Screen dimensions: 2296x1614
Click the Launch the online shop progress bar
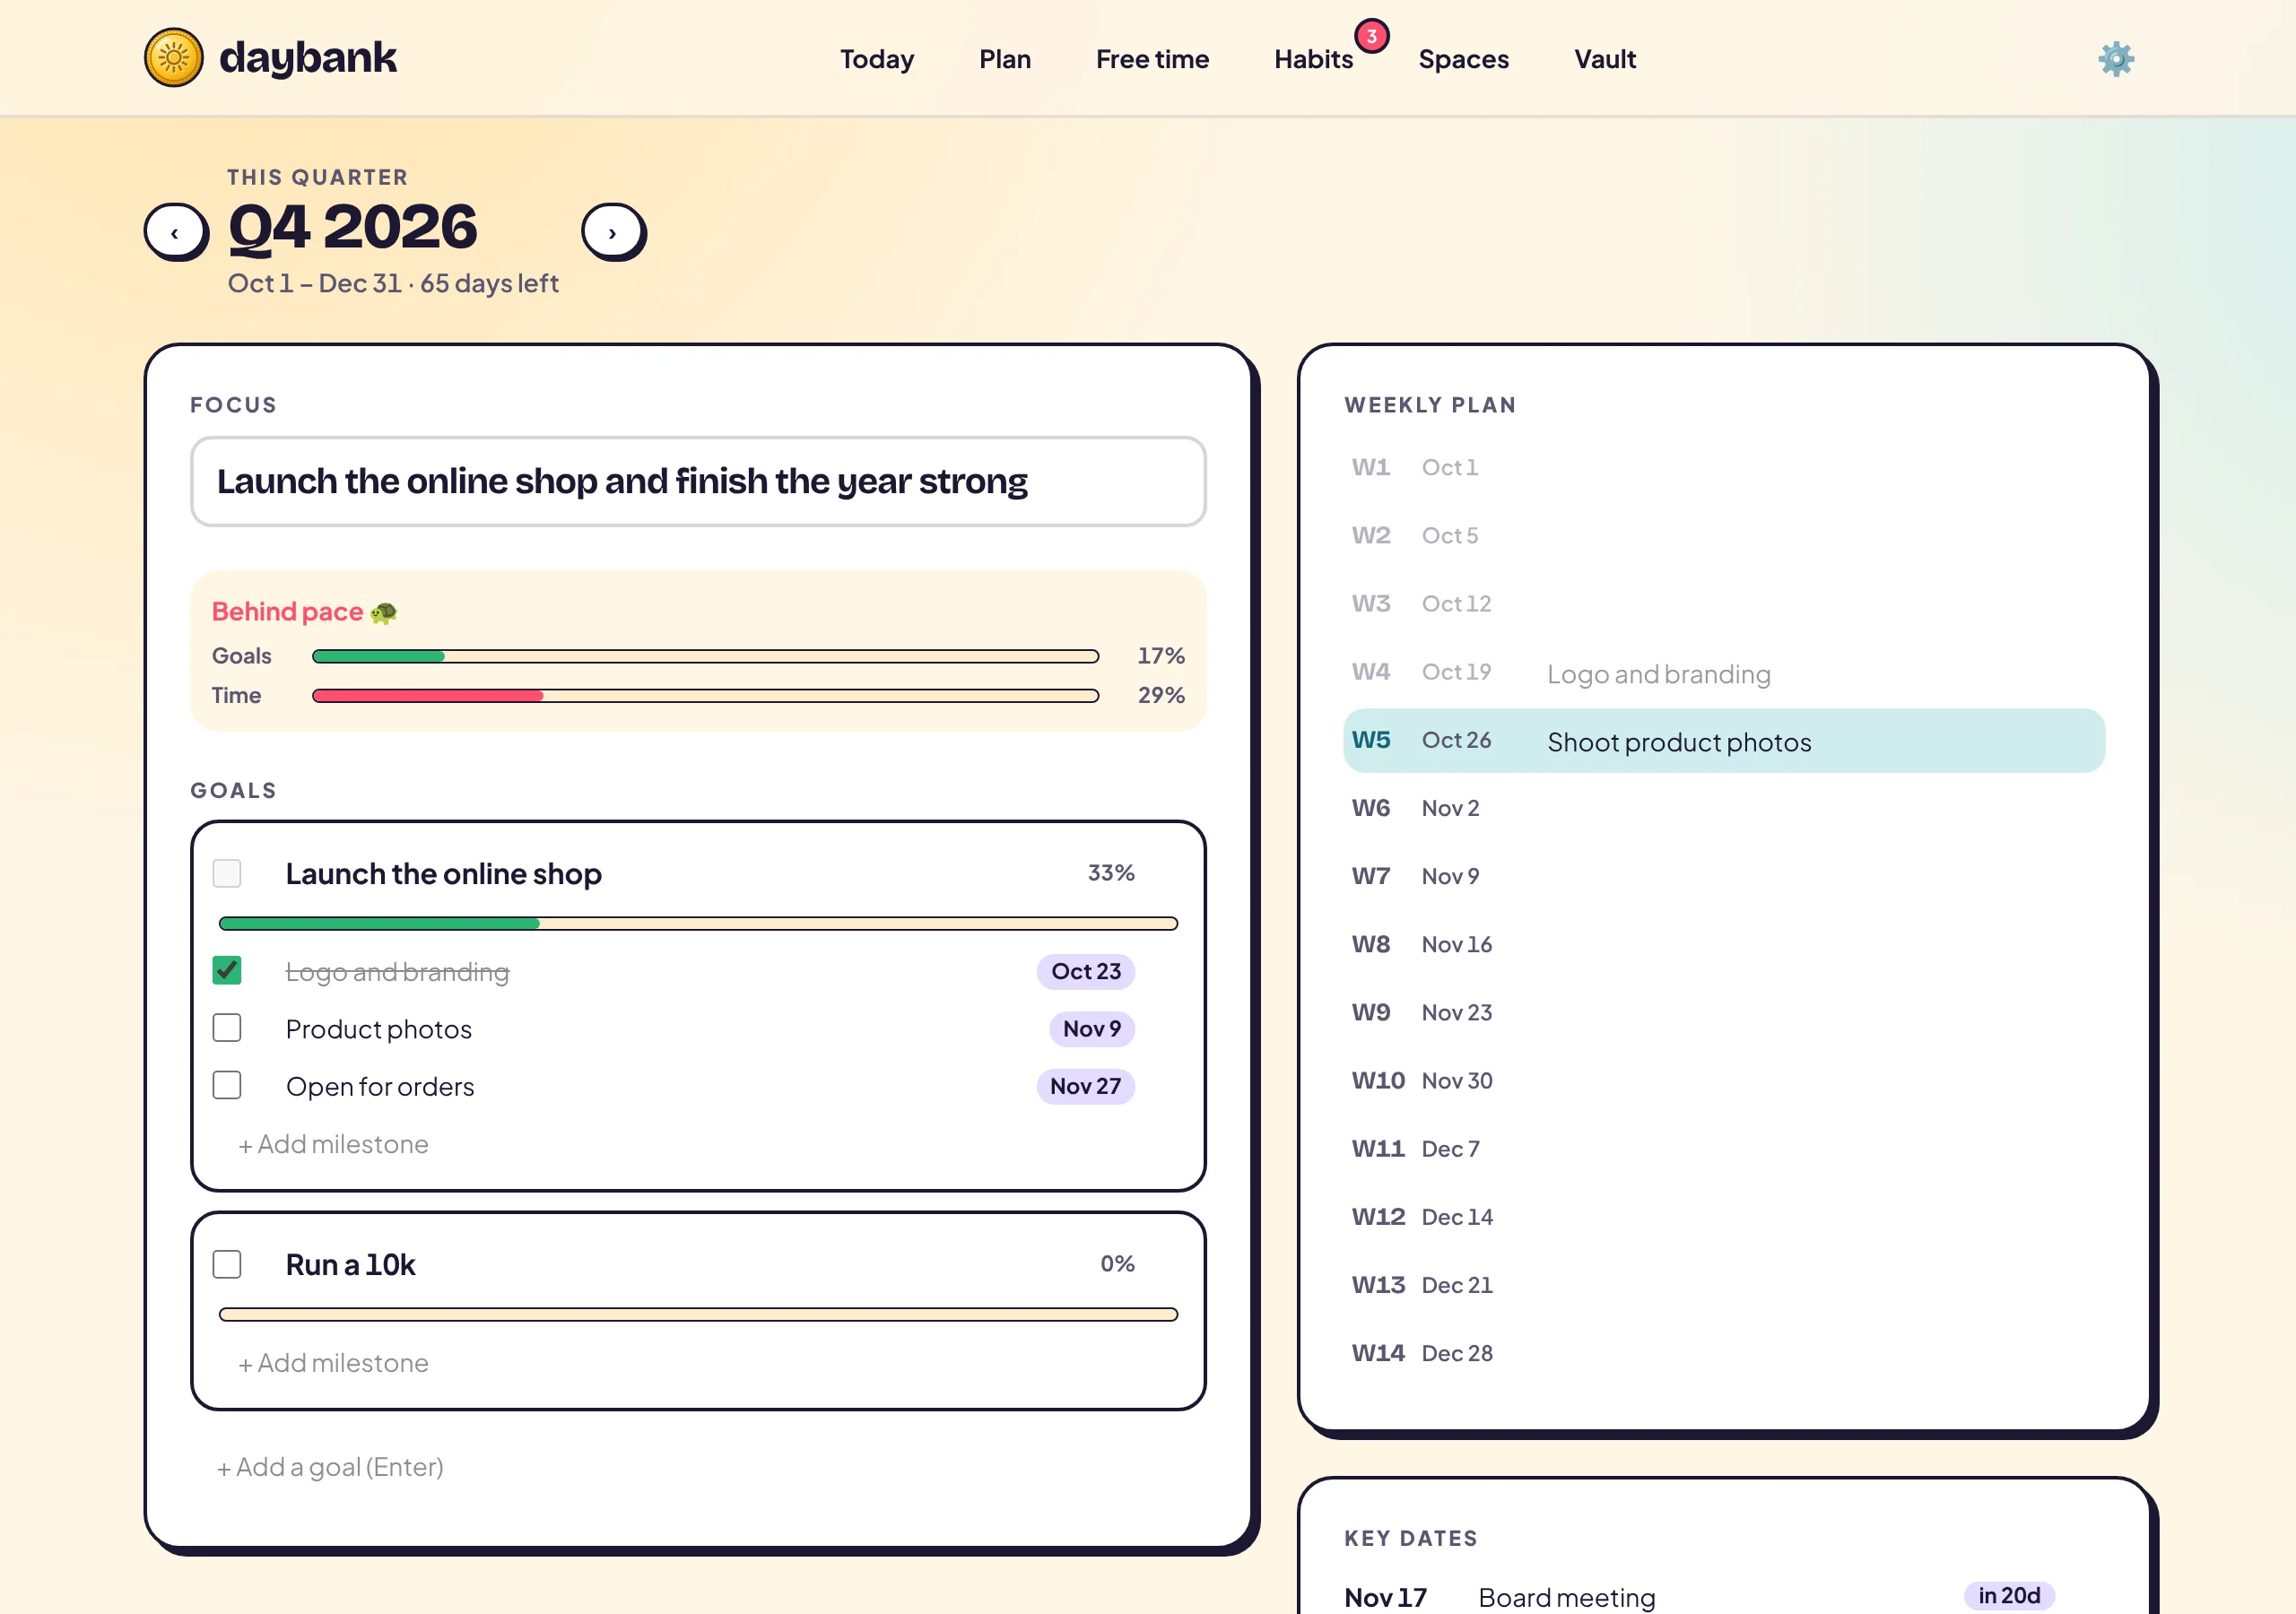(x=698, y=923)
